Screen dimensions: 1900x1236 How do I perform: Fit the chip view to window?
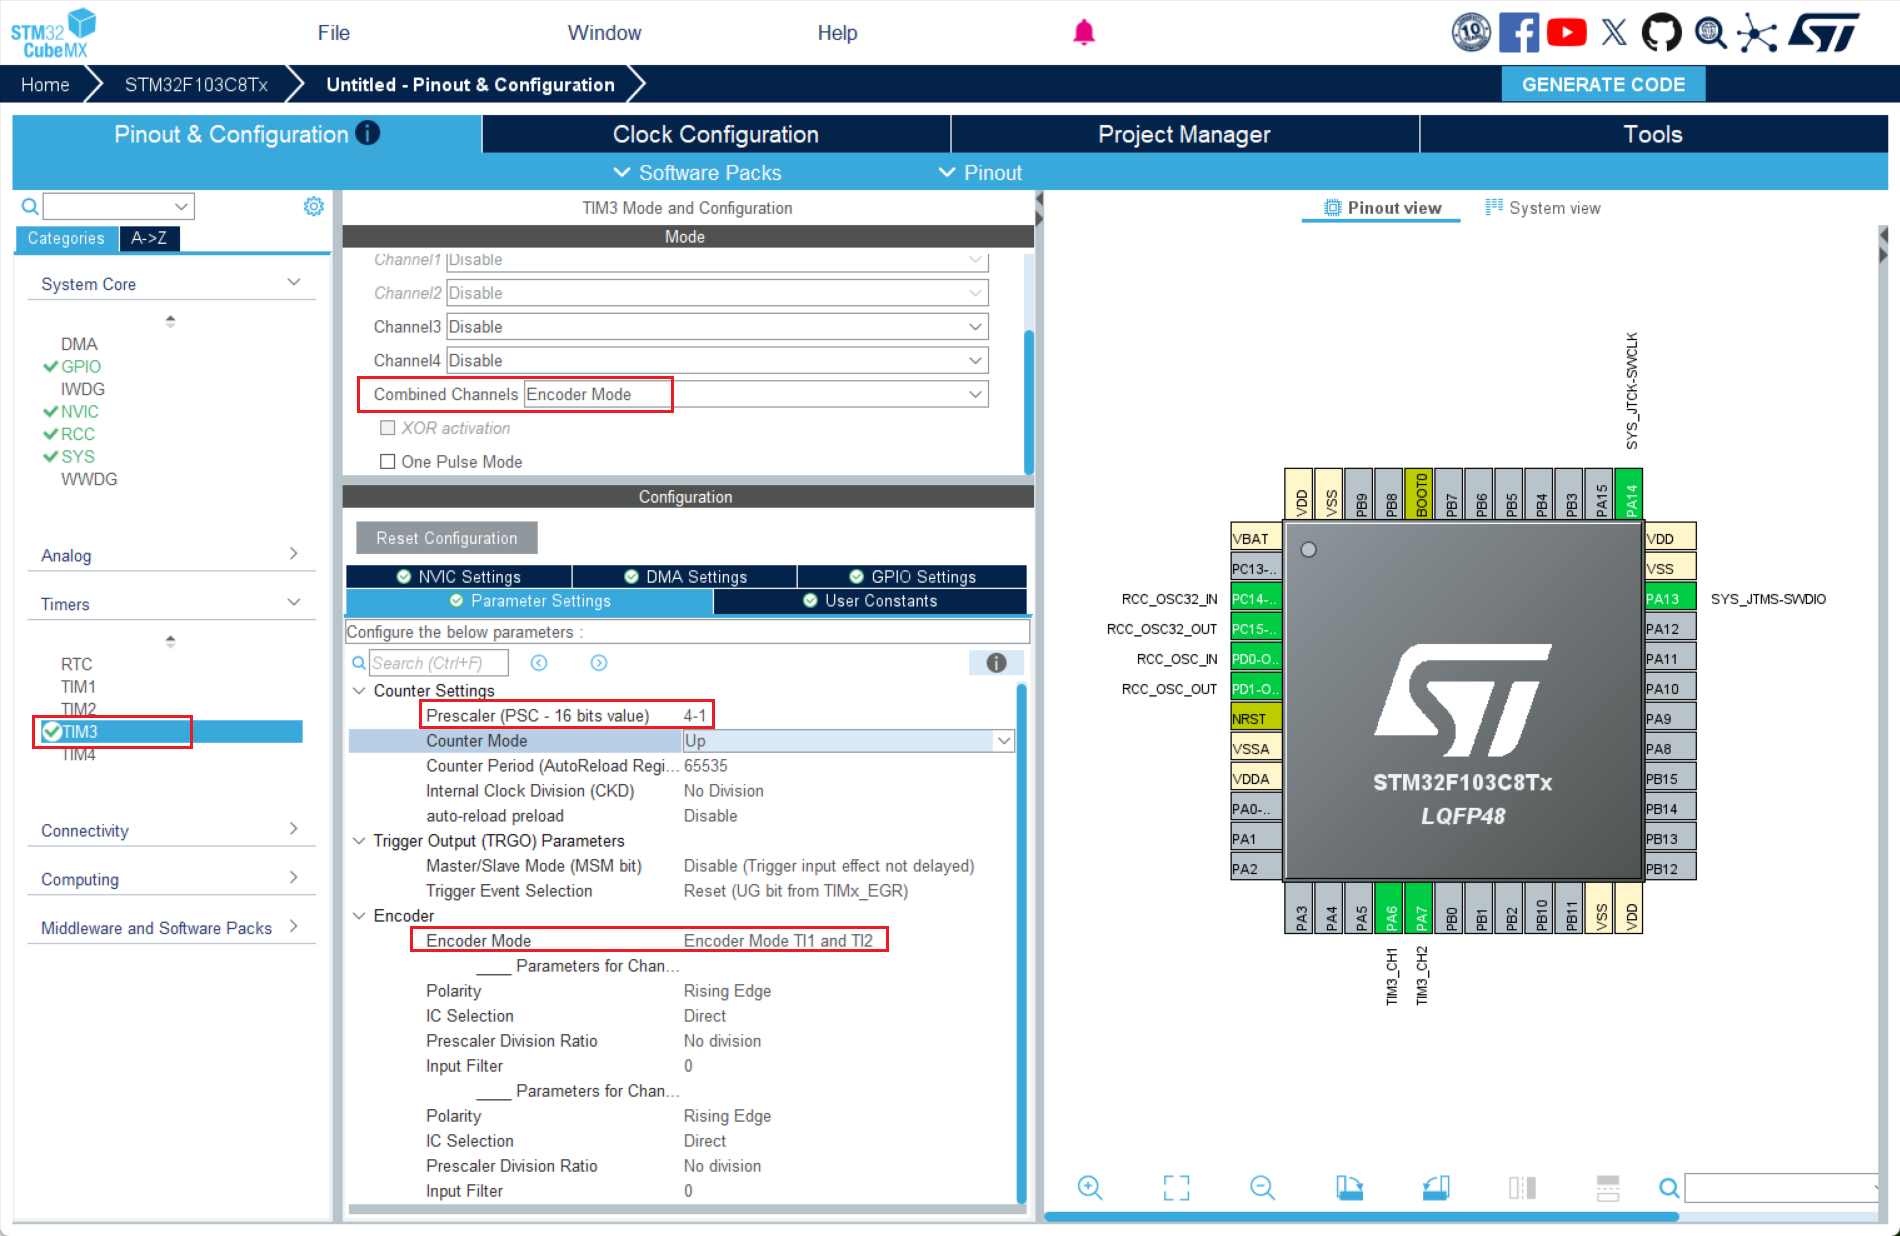(x=1177, y=1187)
